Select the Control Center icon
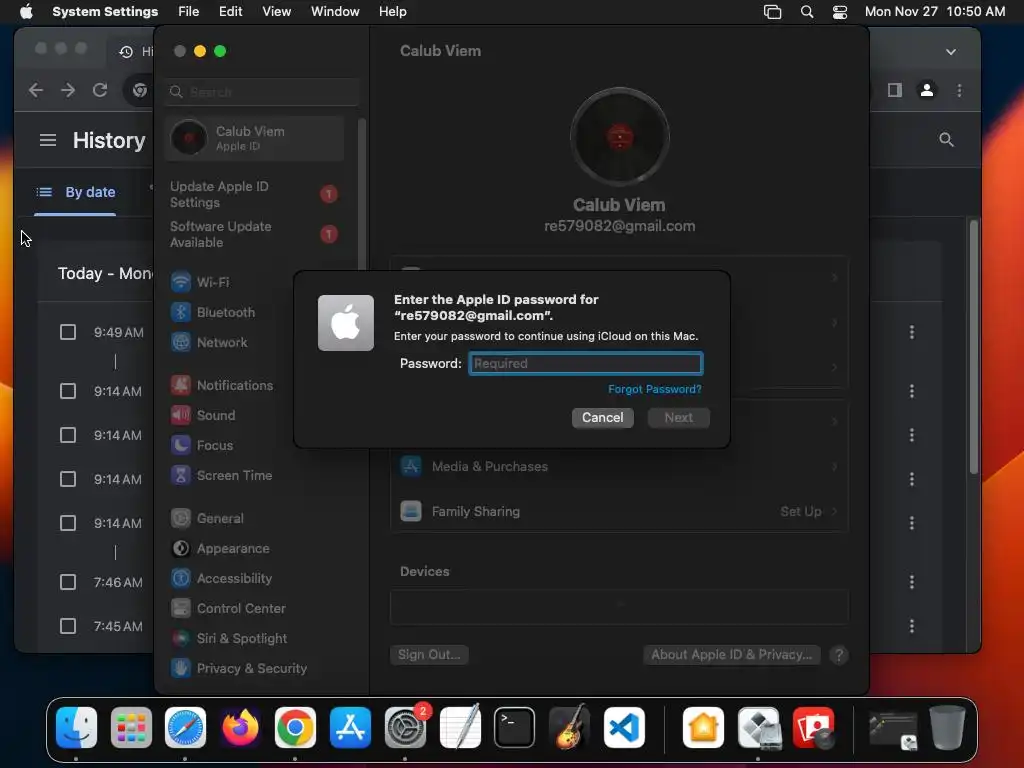Image resolution: width=1024 pixels, height=768 pixels. [x=181, y=609]
